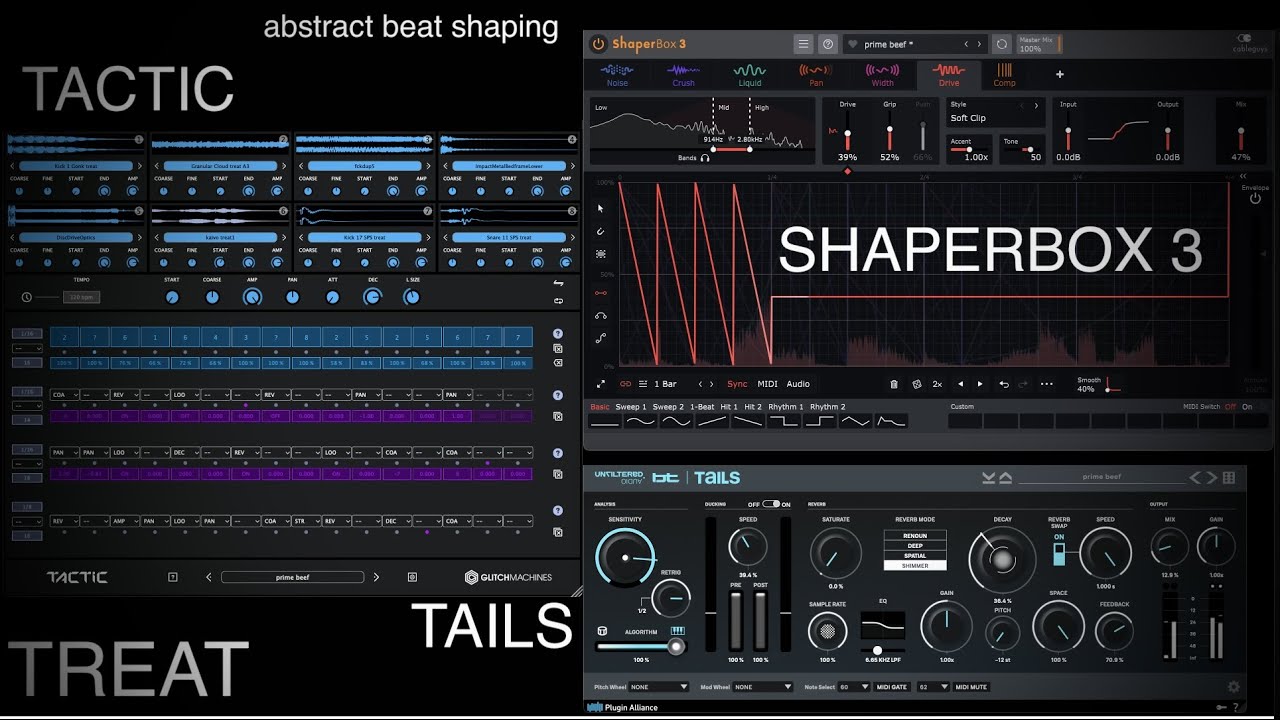Toggle the Tails Ducking off/on switch
Image resolution: width=1280 pixels, height=720 pixels.
coord(770,504)
